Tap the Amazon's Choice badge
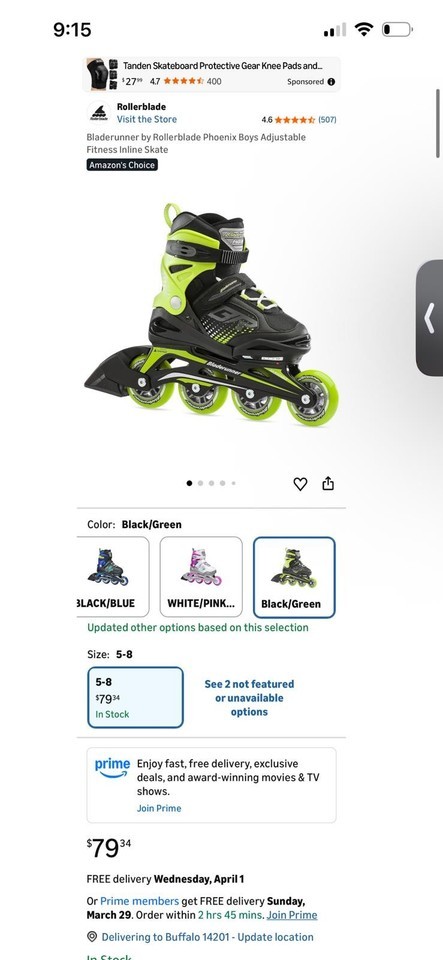This screenshot has height=960, width=443. click(x=122, y=165)
